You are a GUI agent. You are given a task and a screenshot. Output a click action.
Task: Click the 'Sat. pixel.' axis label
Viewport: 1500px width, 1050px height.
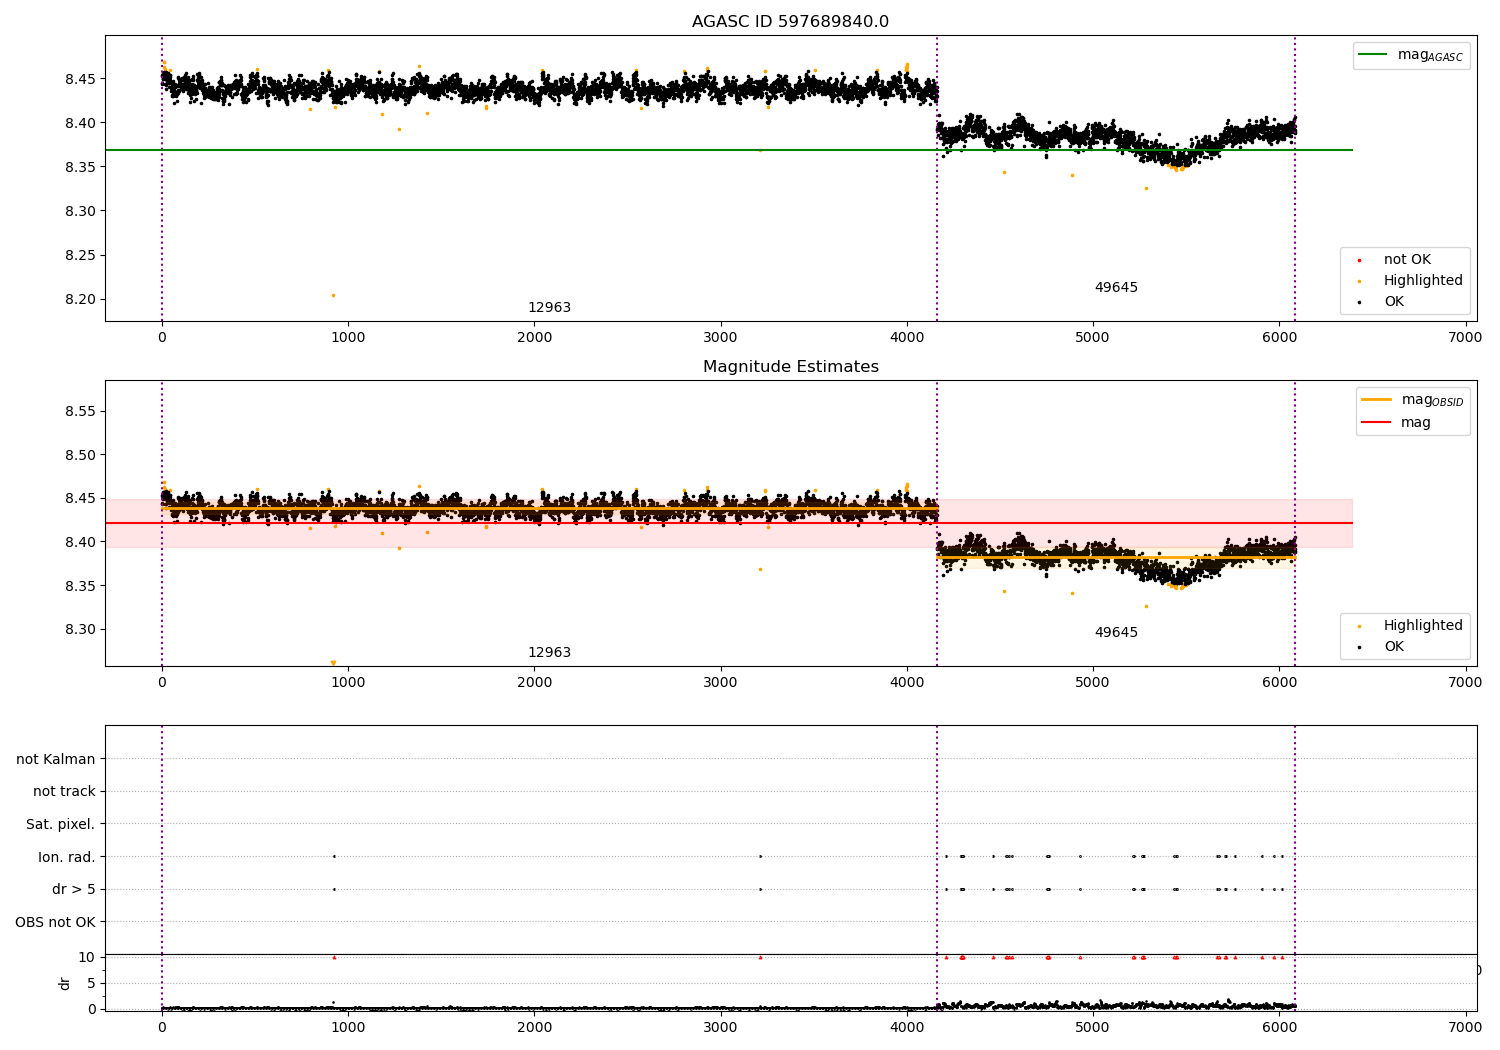(x=60, y=824)
